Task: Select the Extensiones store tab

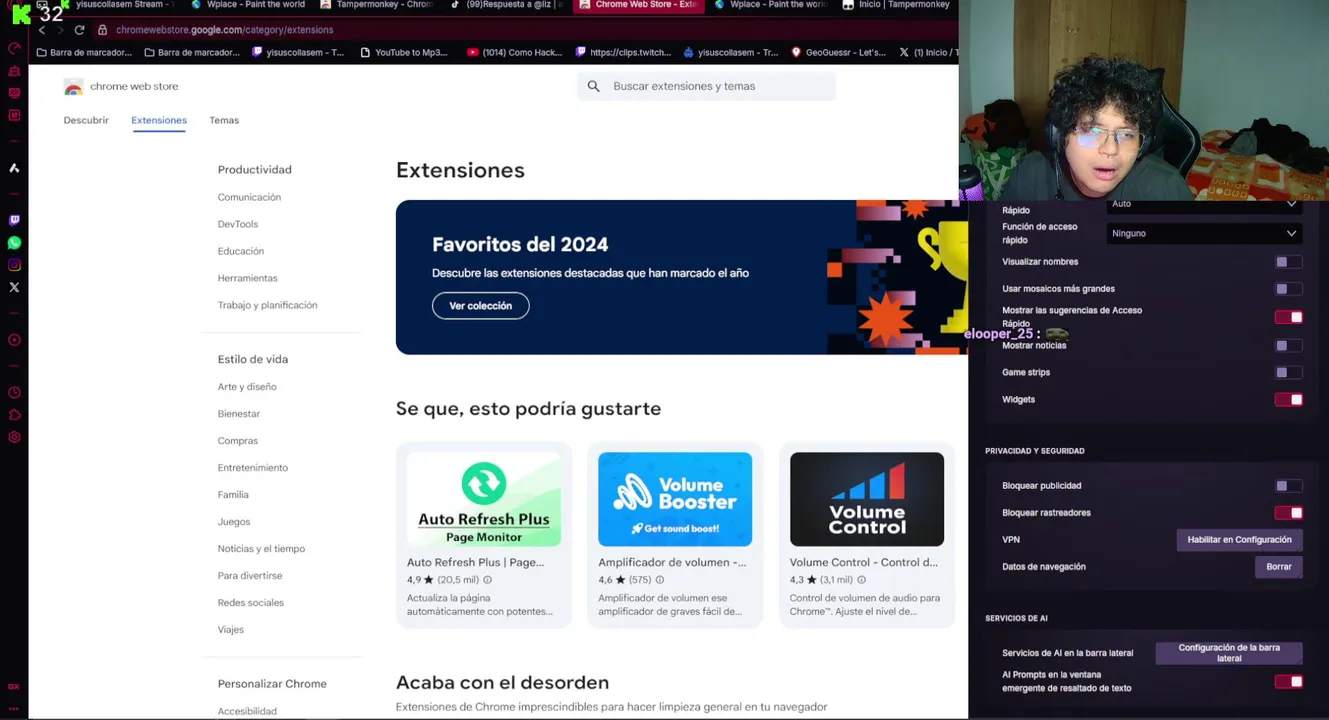Action: pyautogui.click(x=159, y=120)
